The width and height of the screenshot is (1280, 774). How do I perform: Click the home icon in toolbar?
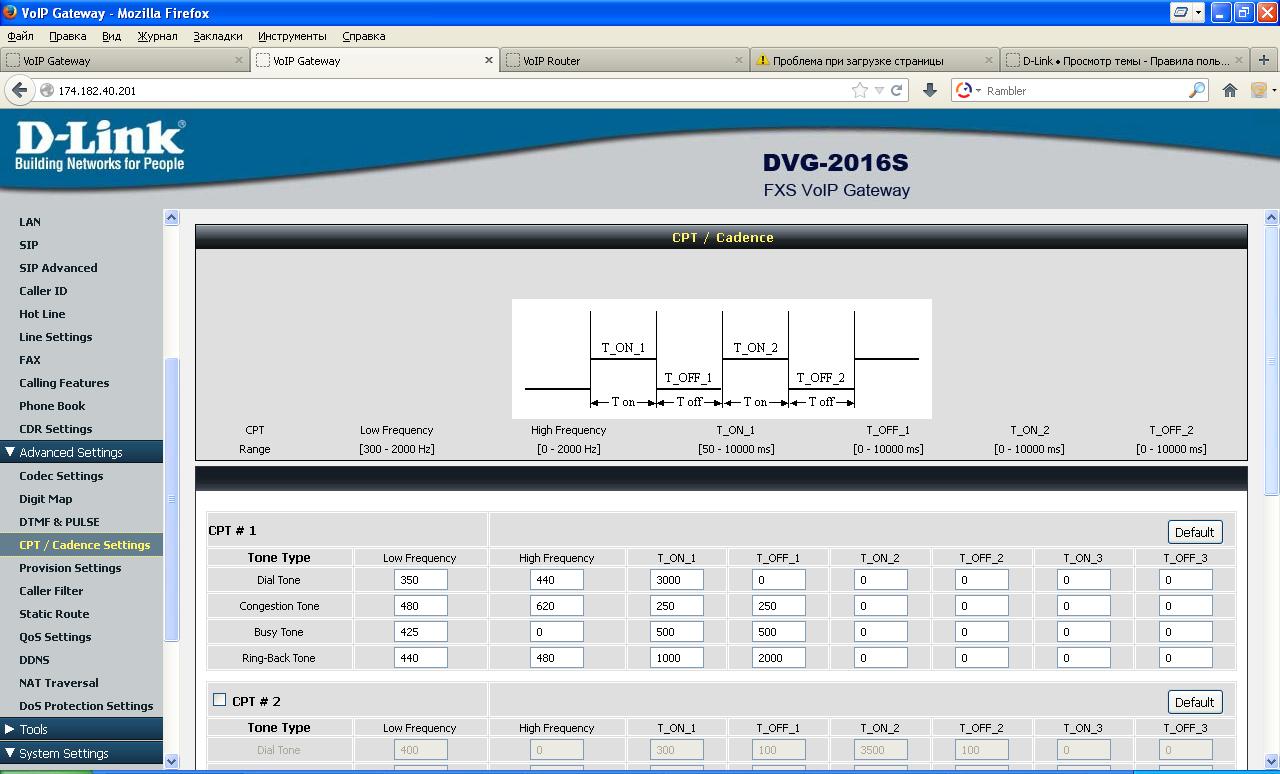click(x=1230, y=90)
